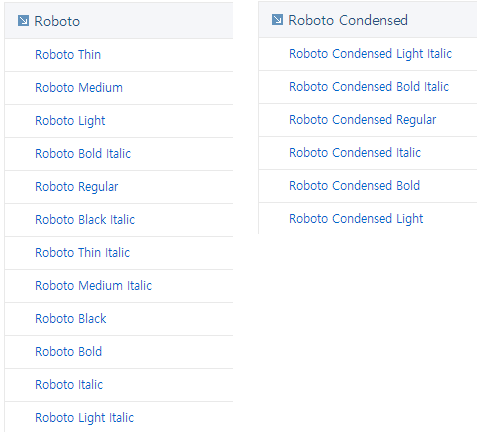Open Roboto Condensed Light Italic
478x433 pixels.
pos(370,54)
